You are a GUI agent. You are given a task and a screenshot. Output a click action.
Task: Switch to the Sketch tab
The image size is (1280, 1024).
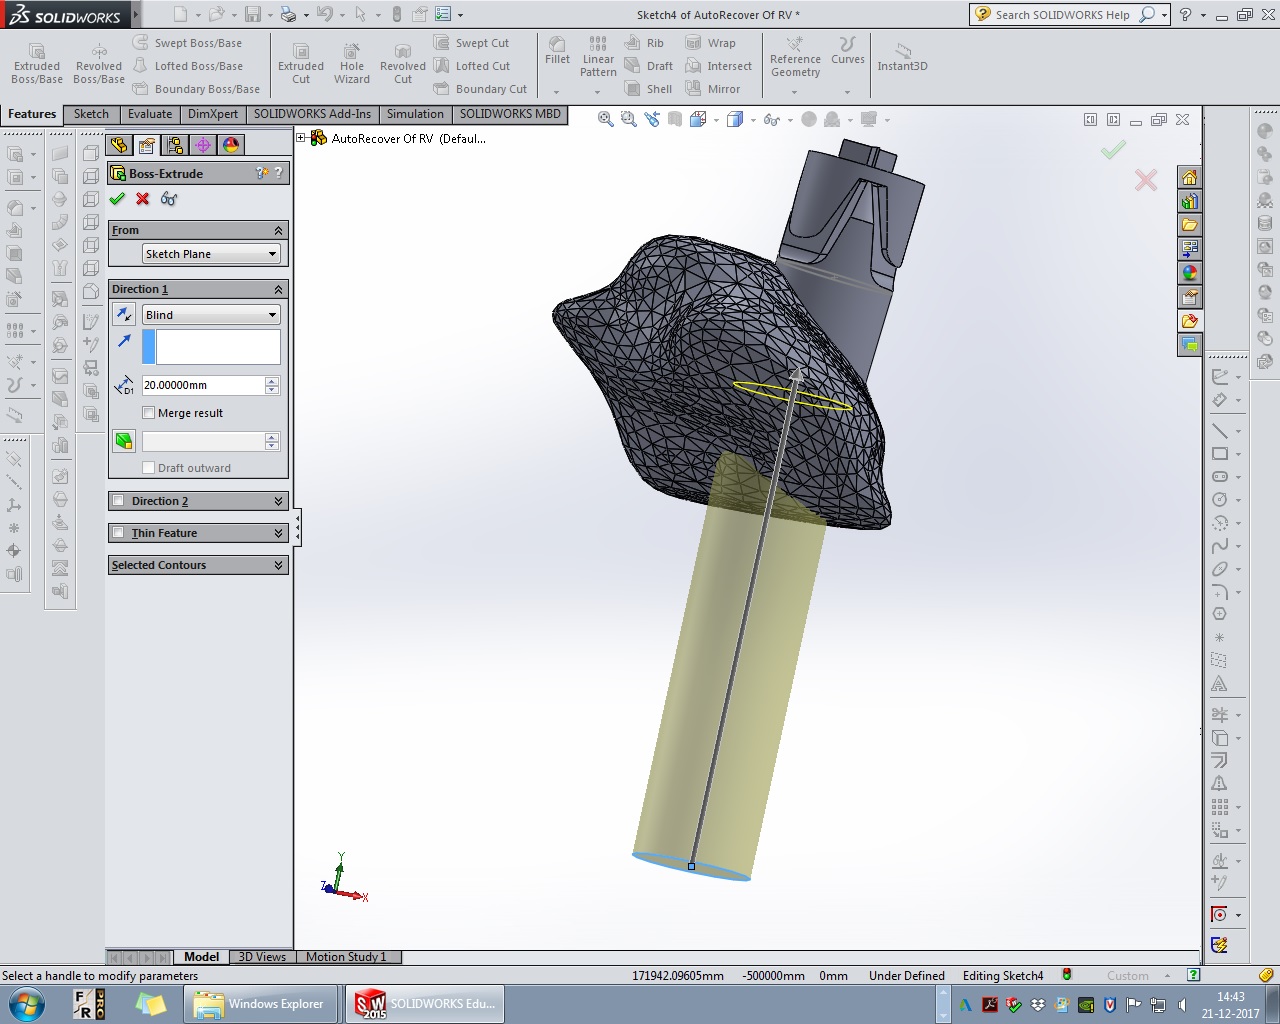[91, 114]
